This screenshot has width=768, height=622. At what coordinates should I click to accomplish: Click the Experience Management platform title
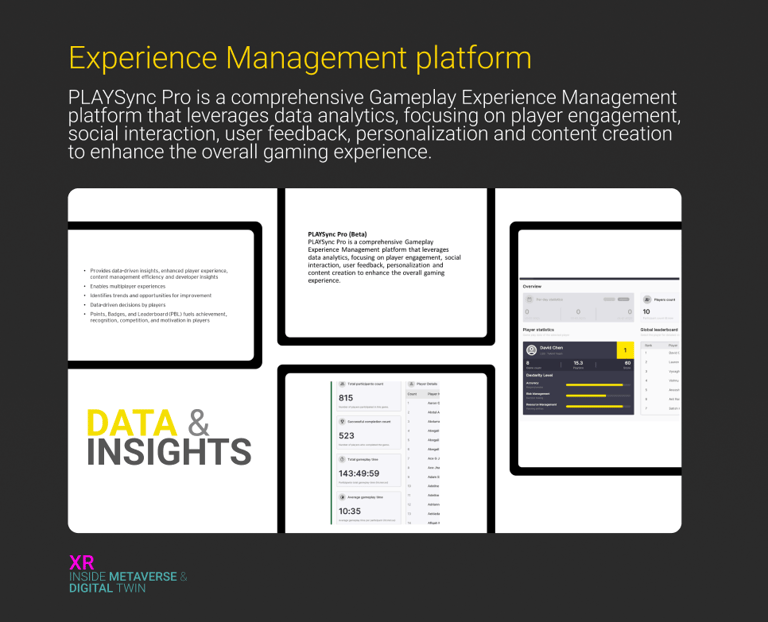point(300,58)
